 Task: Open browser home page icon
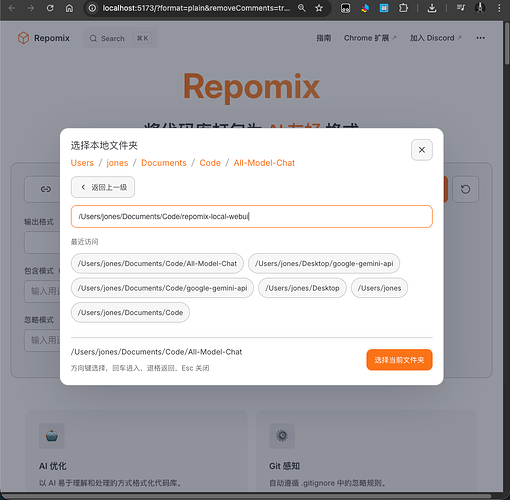pos(69,8)
